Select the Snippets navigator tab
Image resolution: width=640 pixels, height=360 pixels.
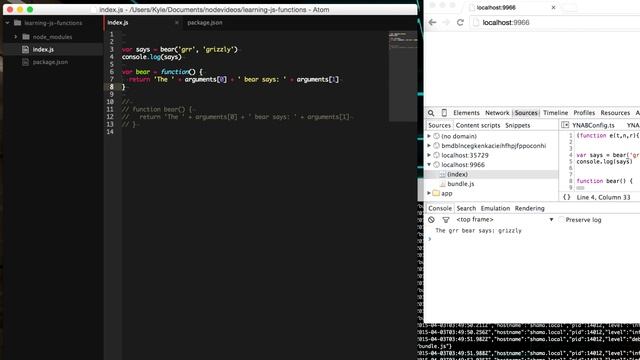[518, 125]
